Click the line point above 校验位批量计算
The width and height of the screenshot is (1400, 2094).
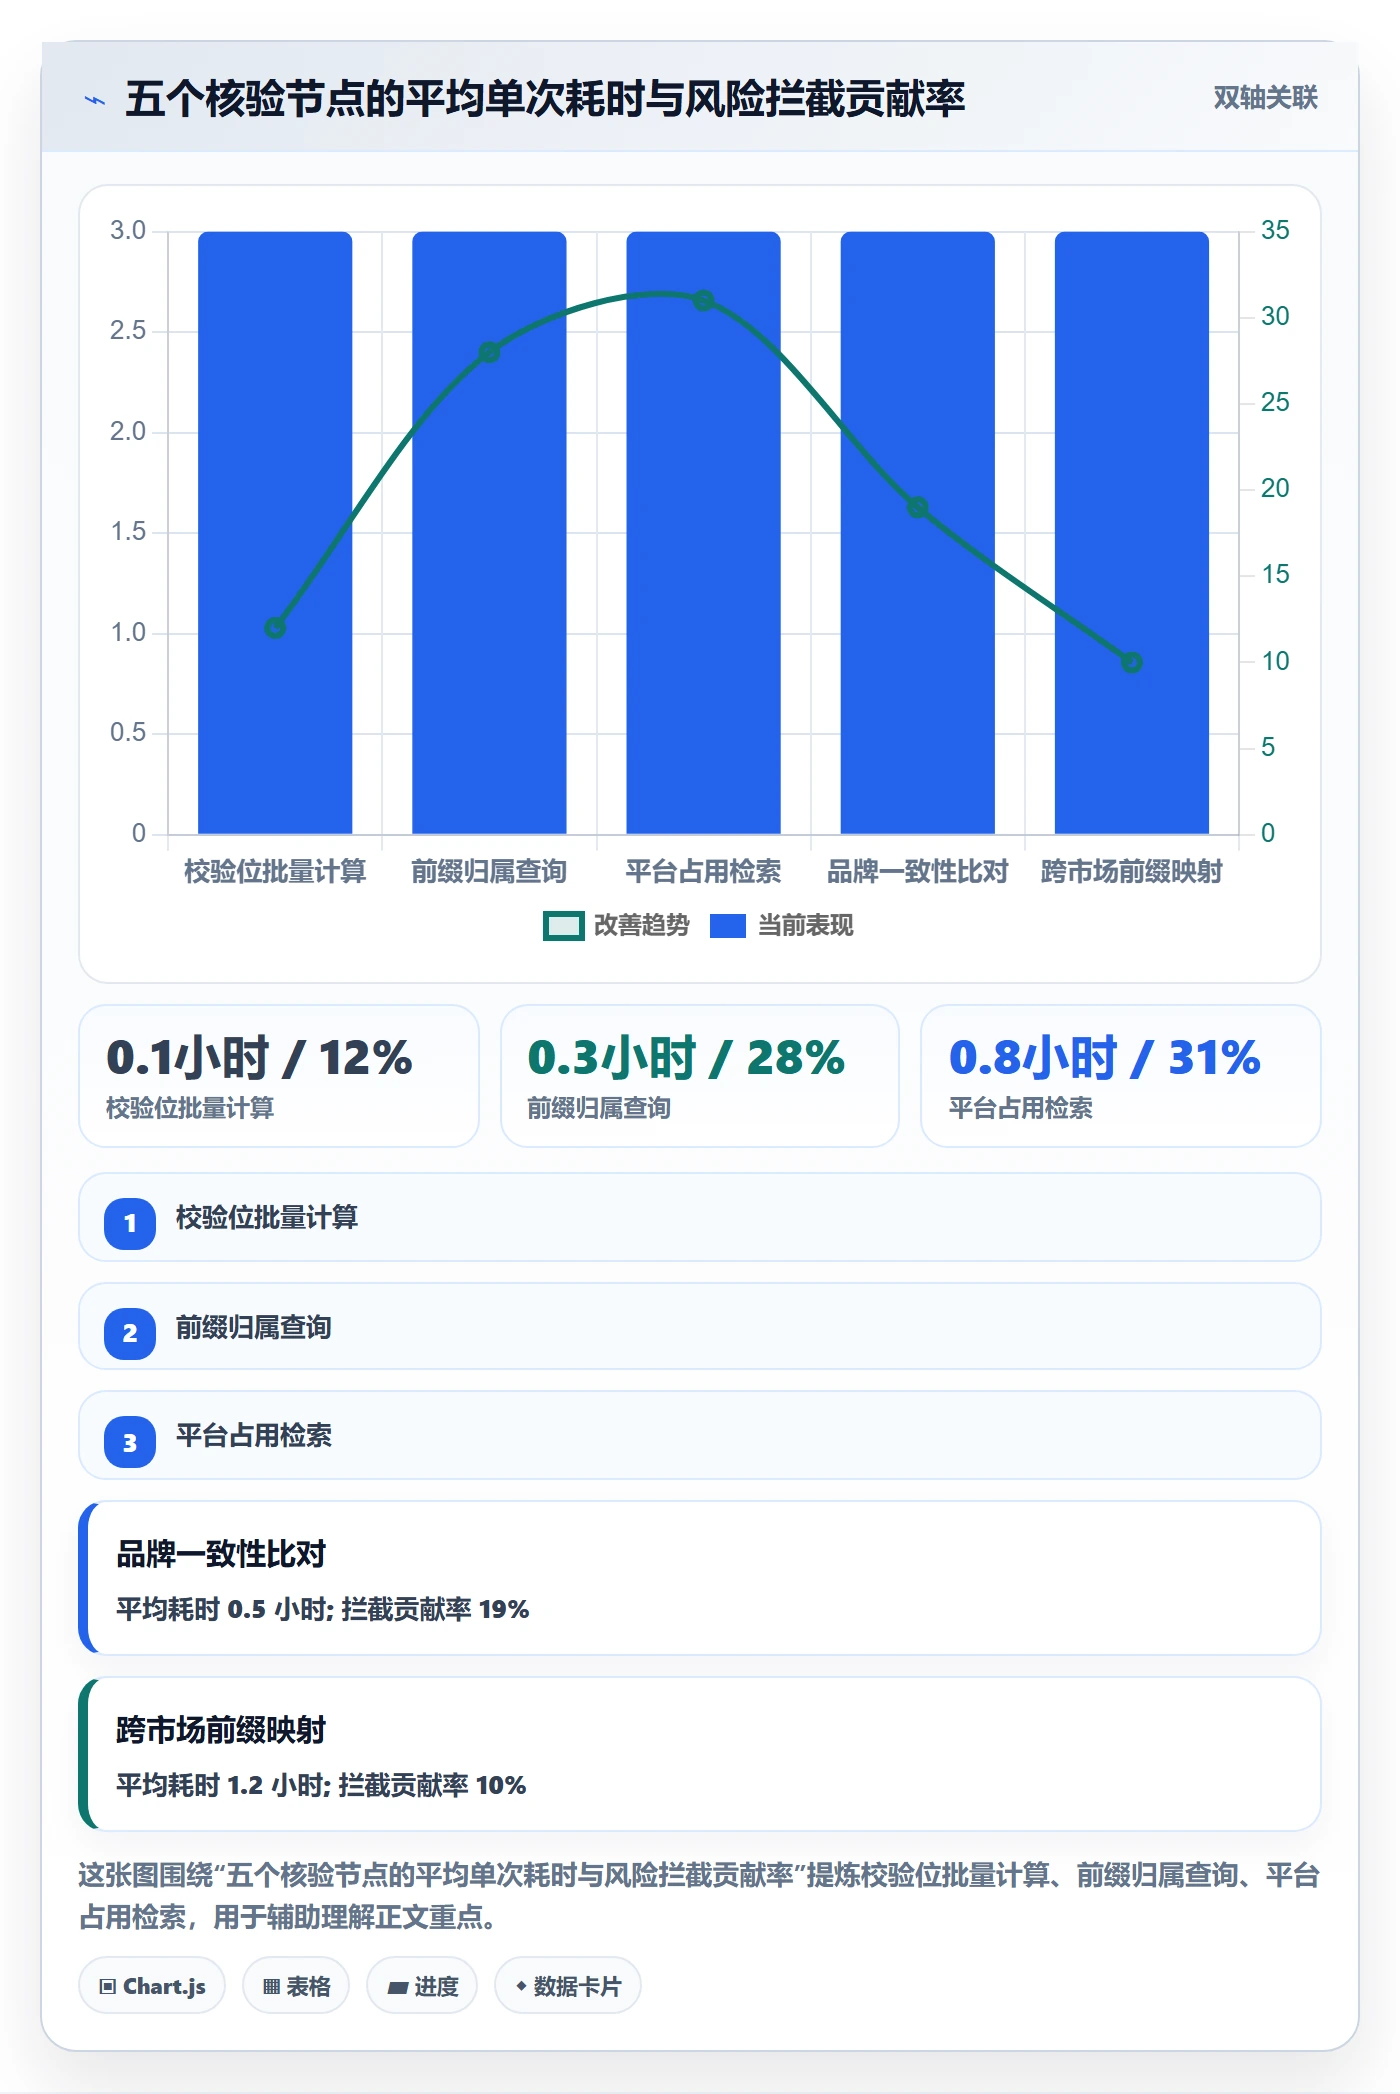pyautogui.click(x=275, y=628)
